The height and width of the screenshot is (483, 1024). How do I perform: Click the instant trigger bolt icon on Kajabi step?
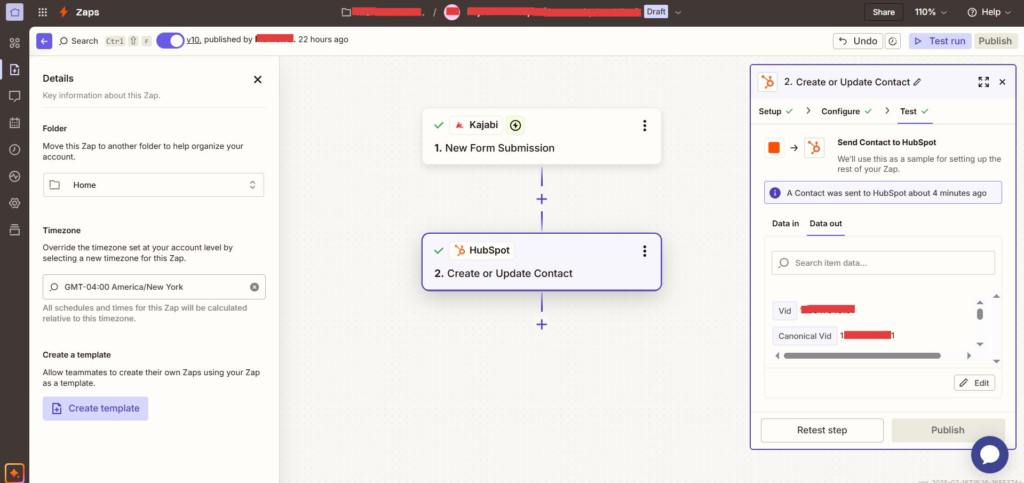516,125
